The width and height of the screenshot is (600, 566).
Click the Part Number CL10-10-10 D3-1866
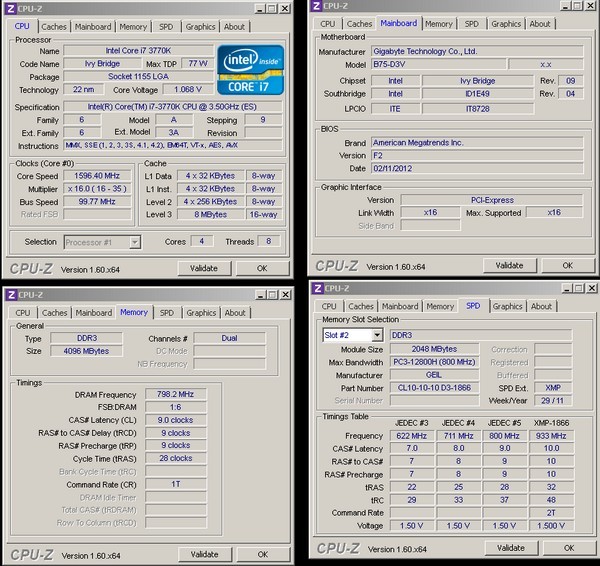(x=434, y=388)
